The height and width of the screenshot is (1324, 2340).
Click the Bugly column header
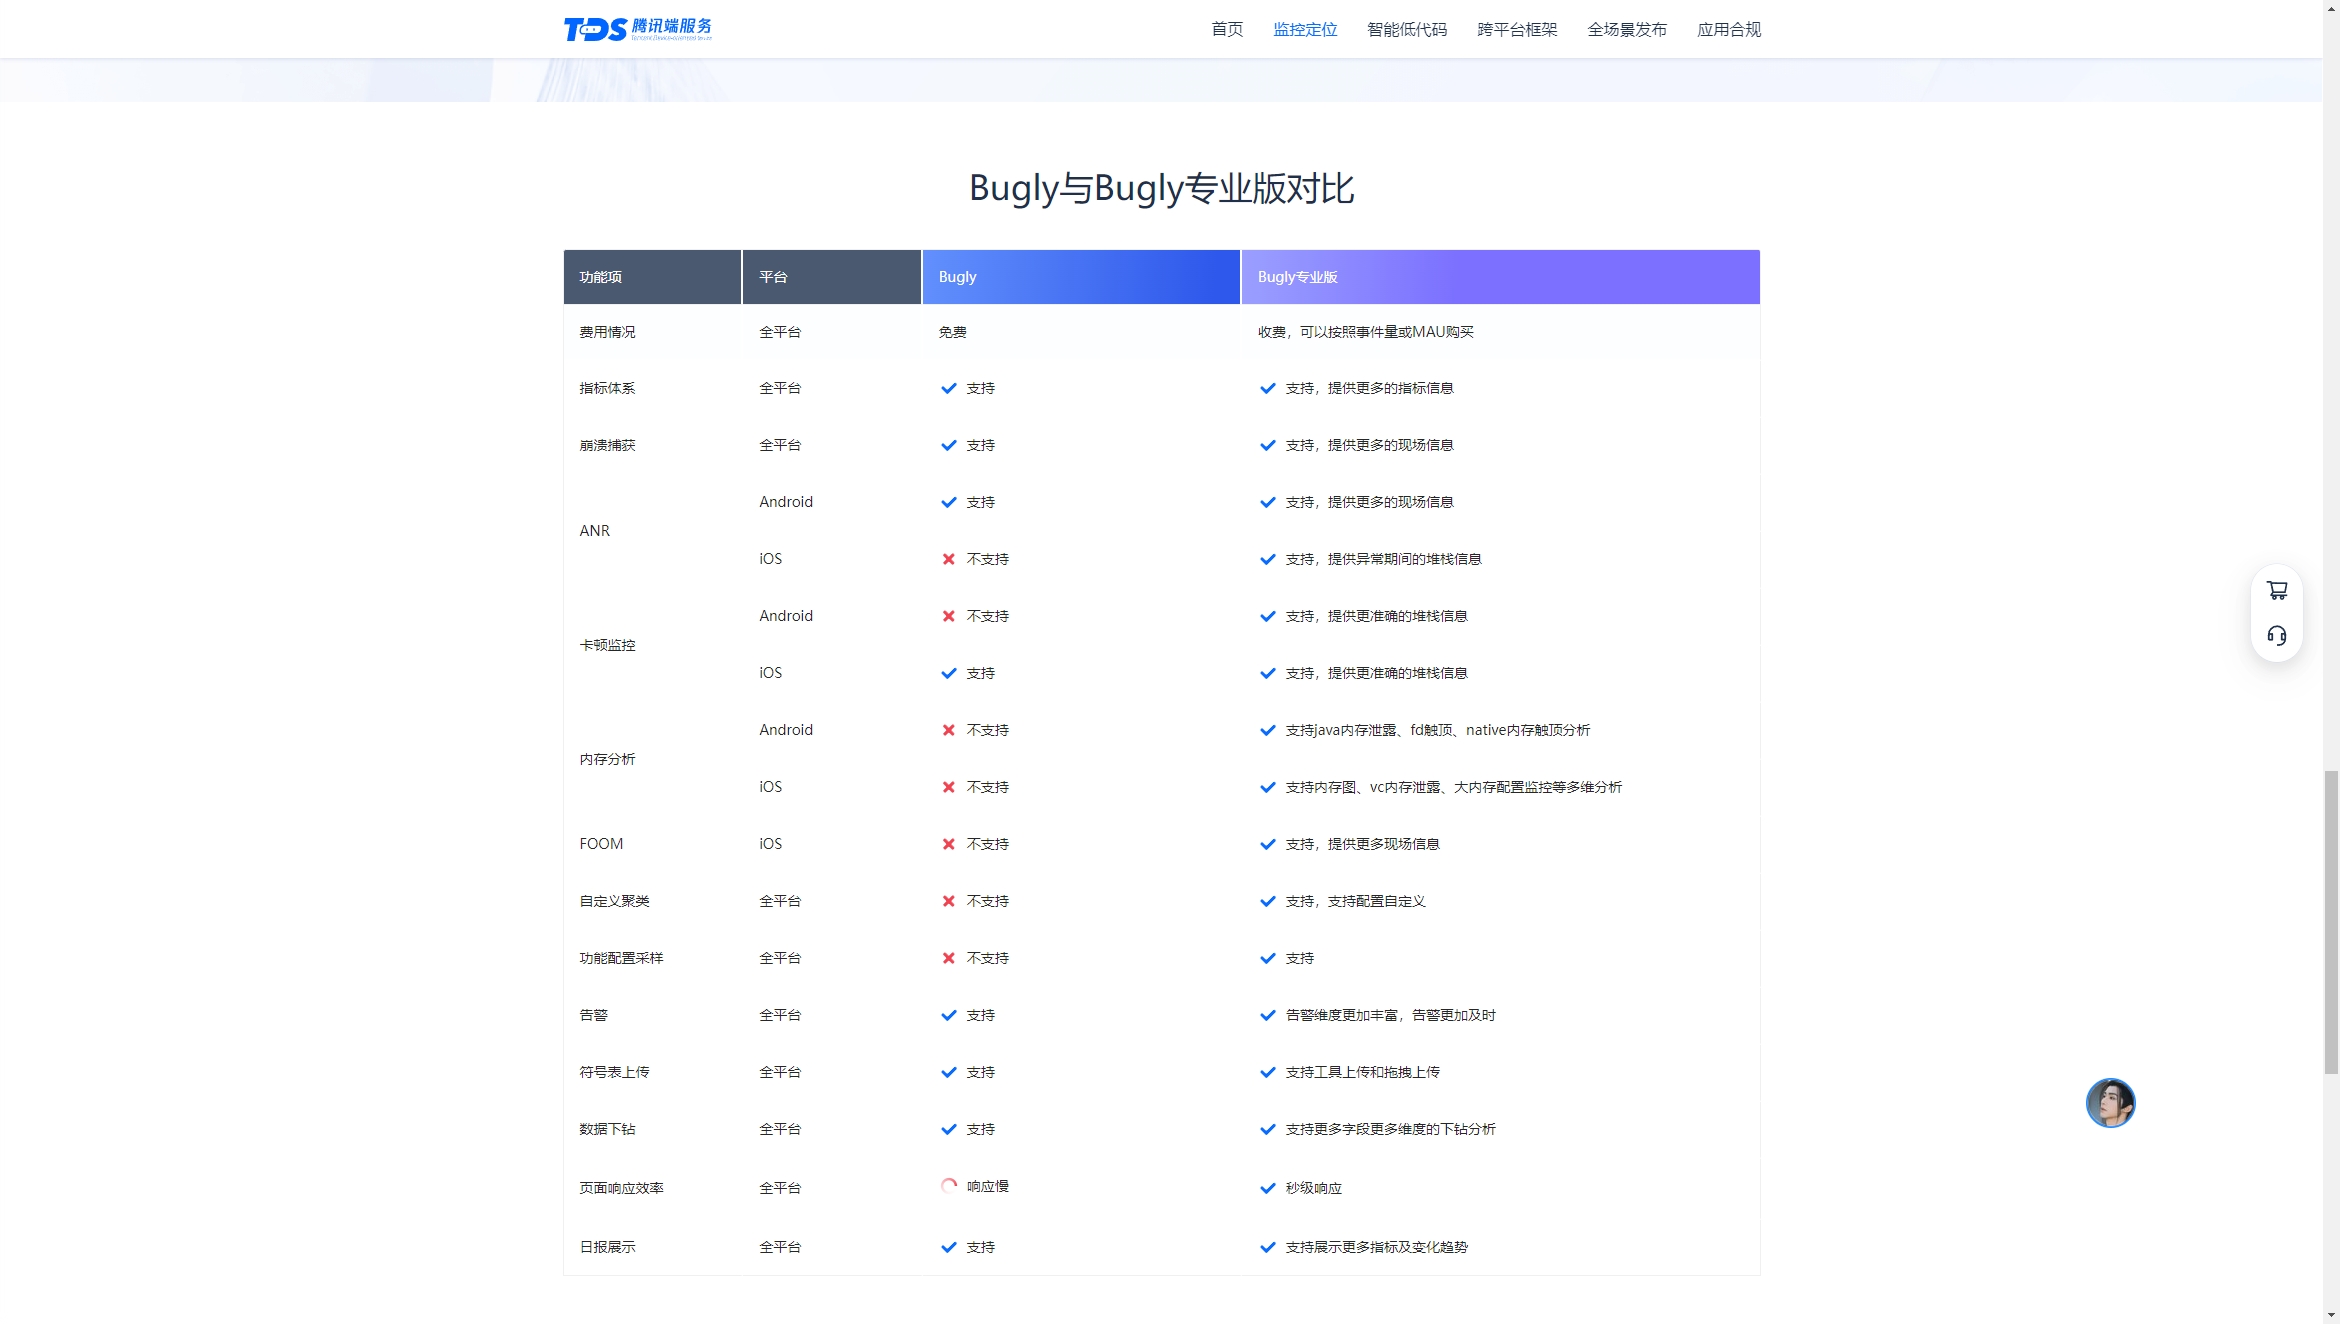pos(1081,277)
